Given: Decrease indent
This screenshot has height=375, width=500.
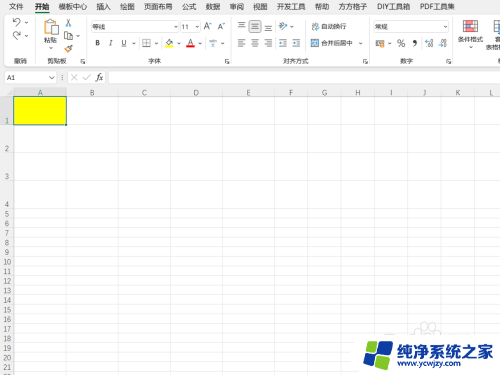Looking at the screenshot, I should pos(283,43).
